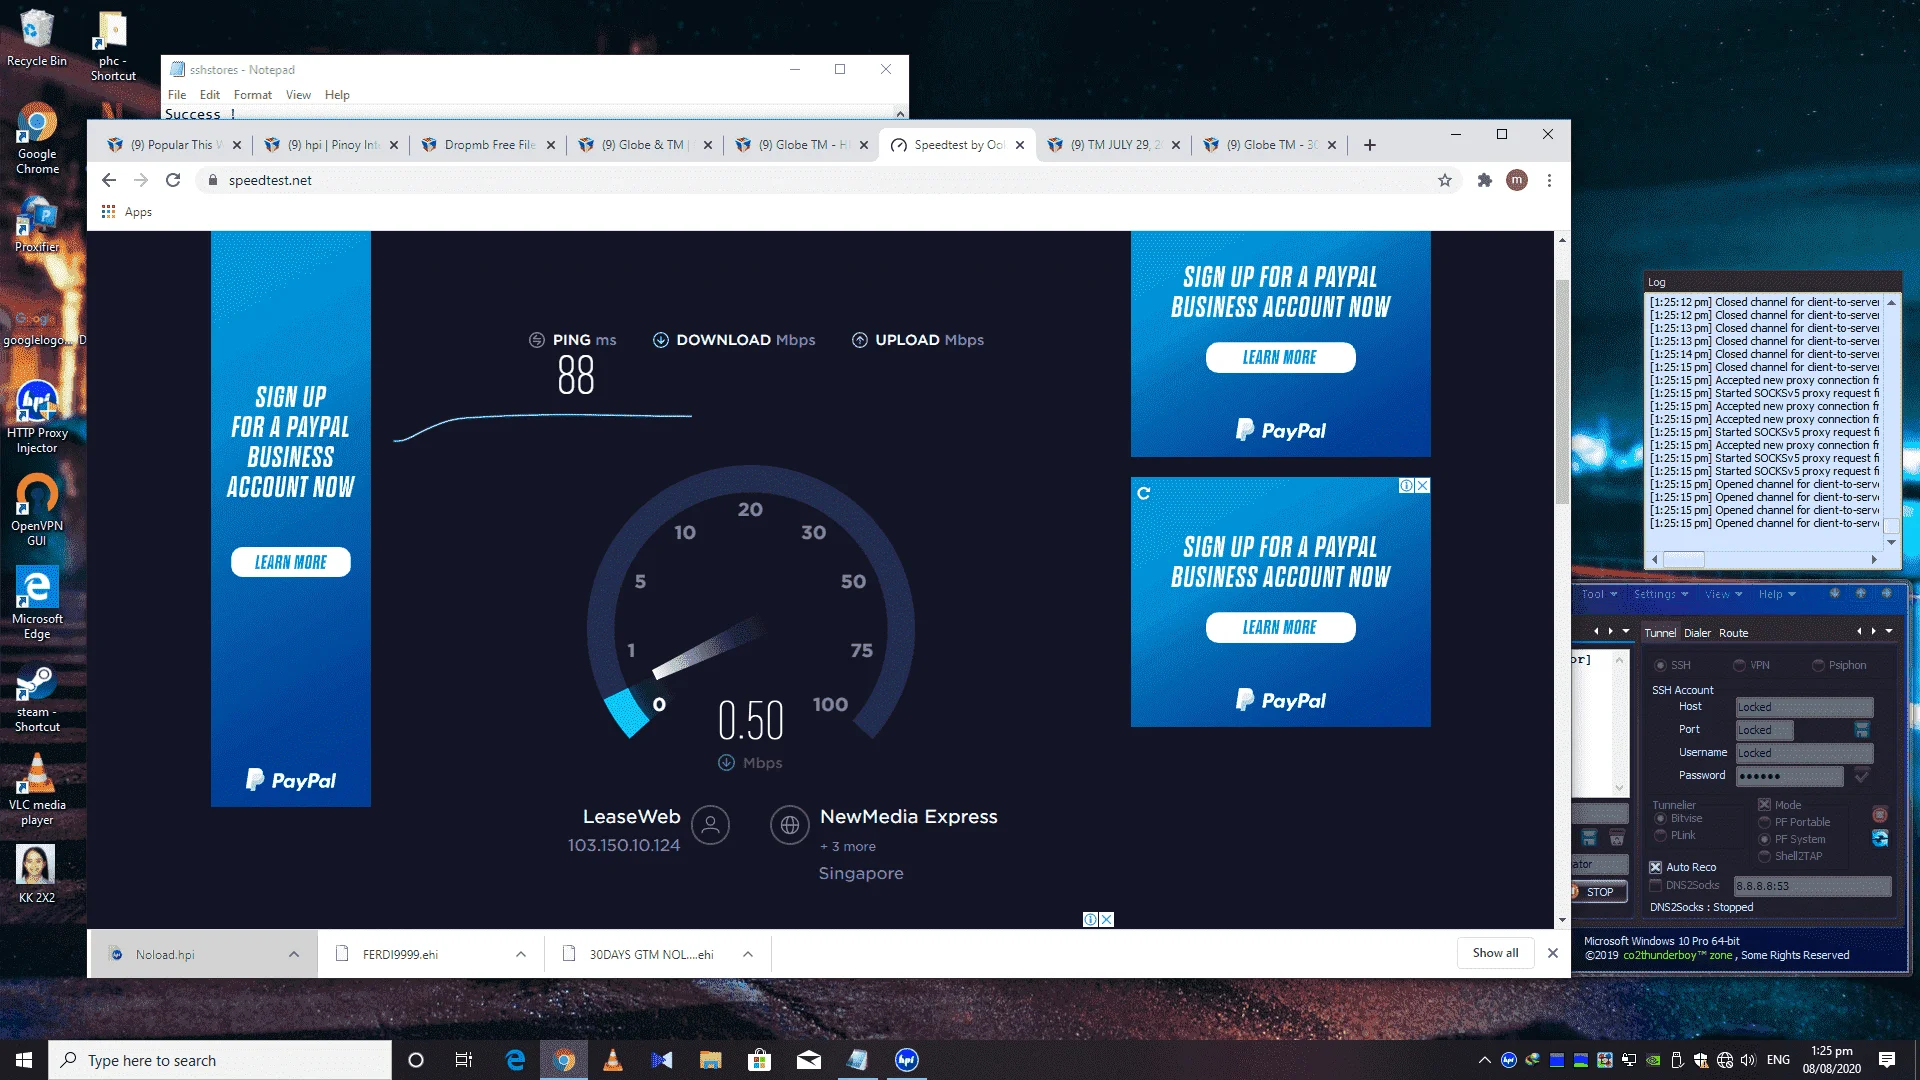Image resolution: width=1920 pixels, height=1080 pixels.
Task: Click the '+ 3 more' servers link
Action: [x=847, y=846]
